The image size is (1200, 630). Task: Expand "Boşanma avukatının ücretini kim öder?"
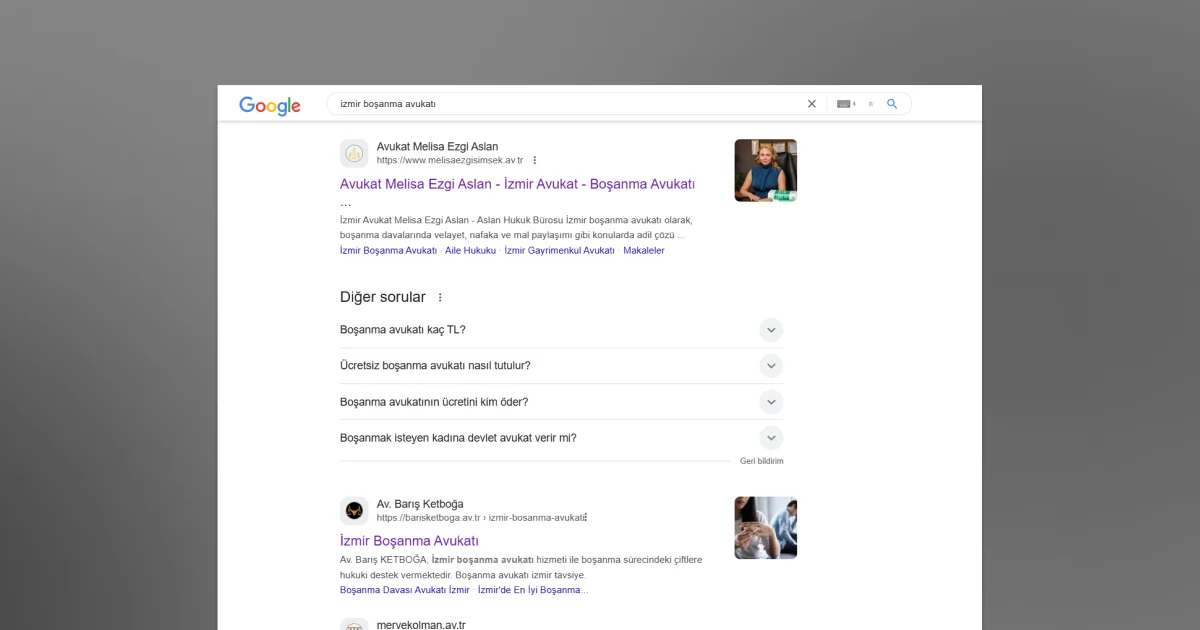pyautogui.click(x=771, y=402)
